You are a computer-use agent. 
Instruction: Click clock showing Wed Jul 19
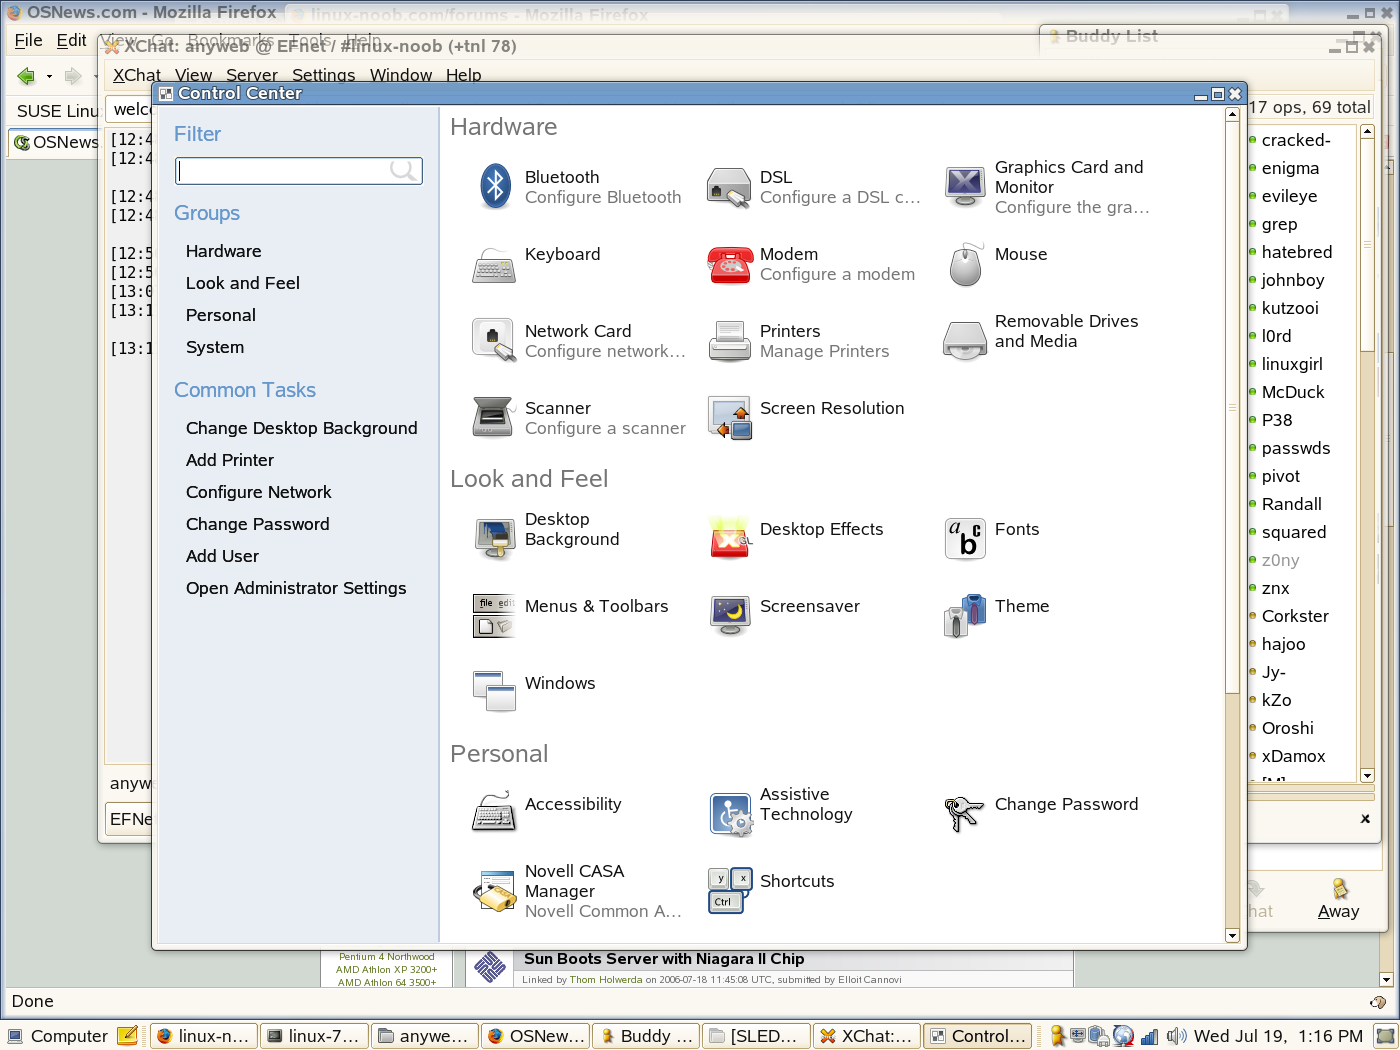1278,1036
